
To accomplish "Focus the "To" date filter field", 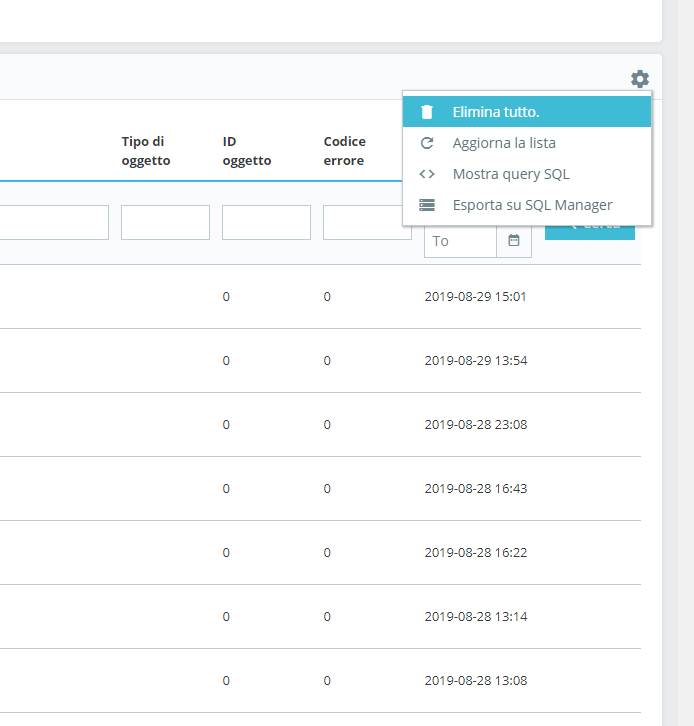I will tap(460, 241).
